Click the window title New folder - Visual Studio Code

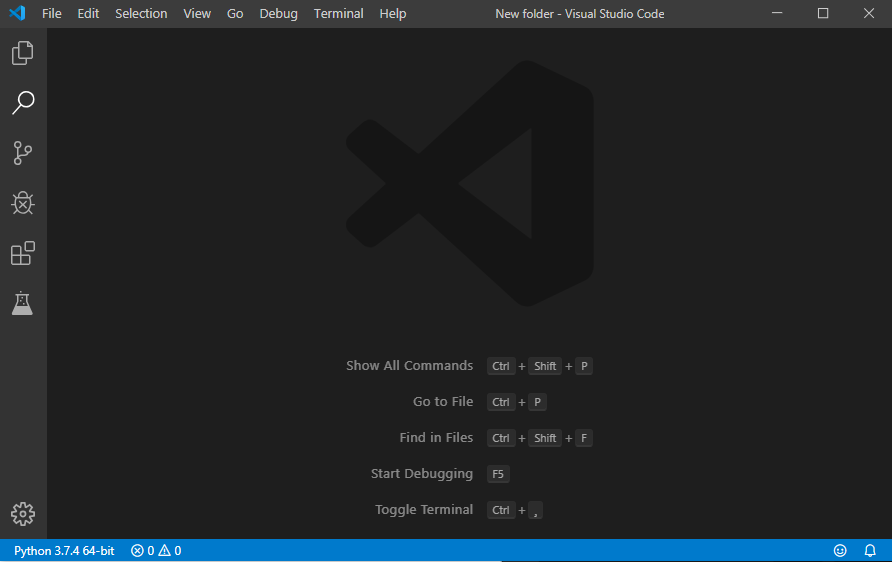[x=580, y=14]
